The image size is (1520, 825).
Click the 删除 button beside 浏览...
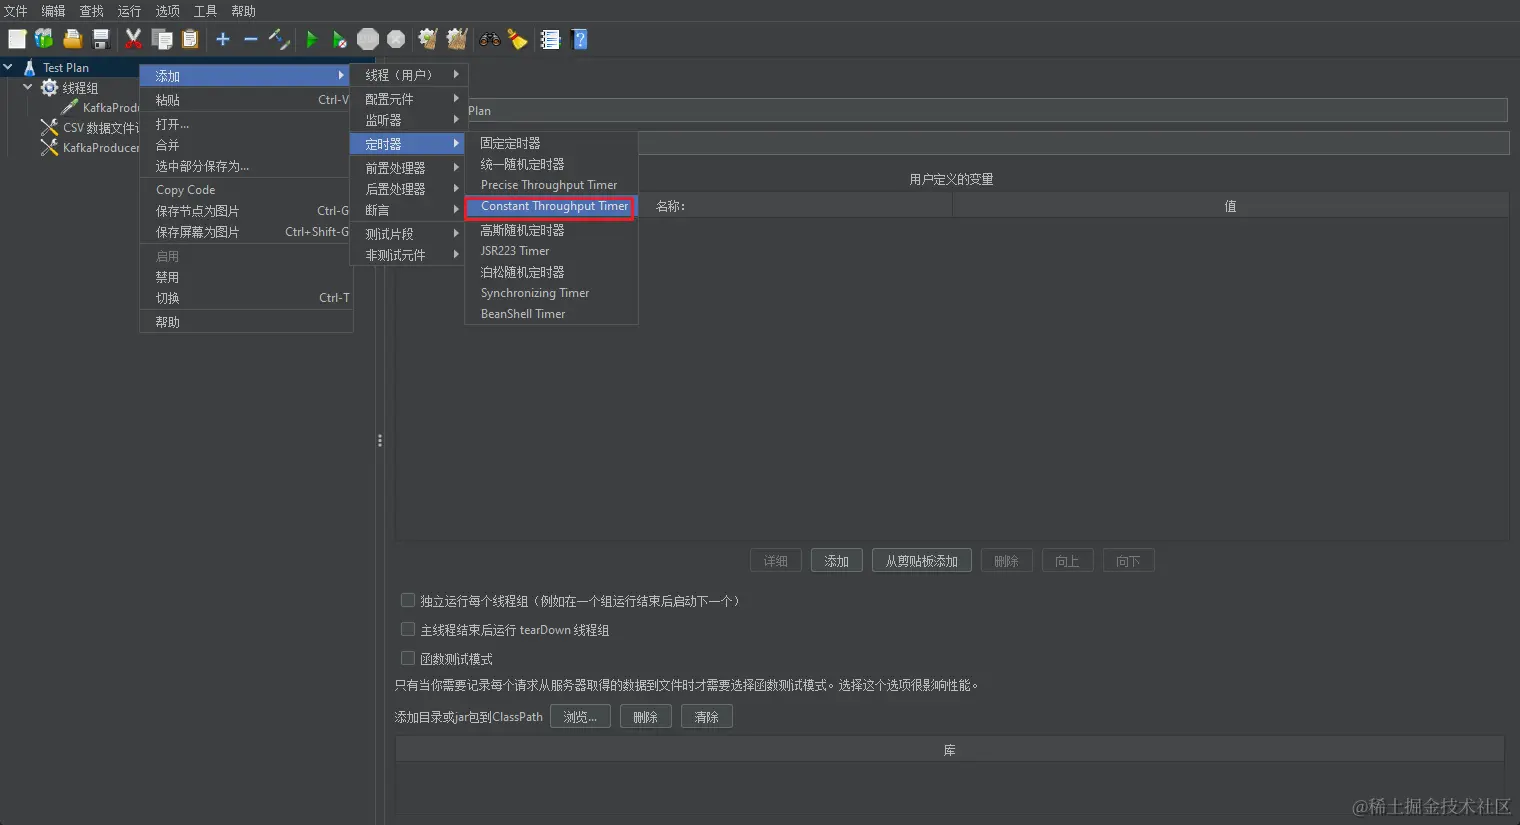[645, 717]
